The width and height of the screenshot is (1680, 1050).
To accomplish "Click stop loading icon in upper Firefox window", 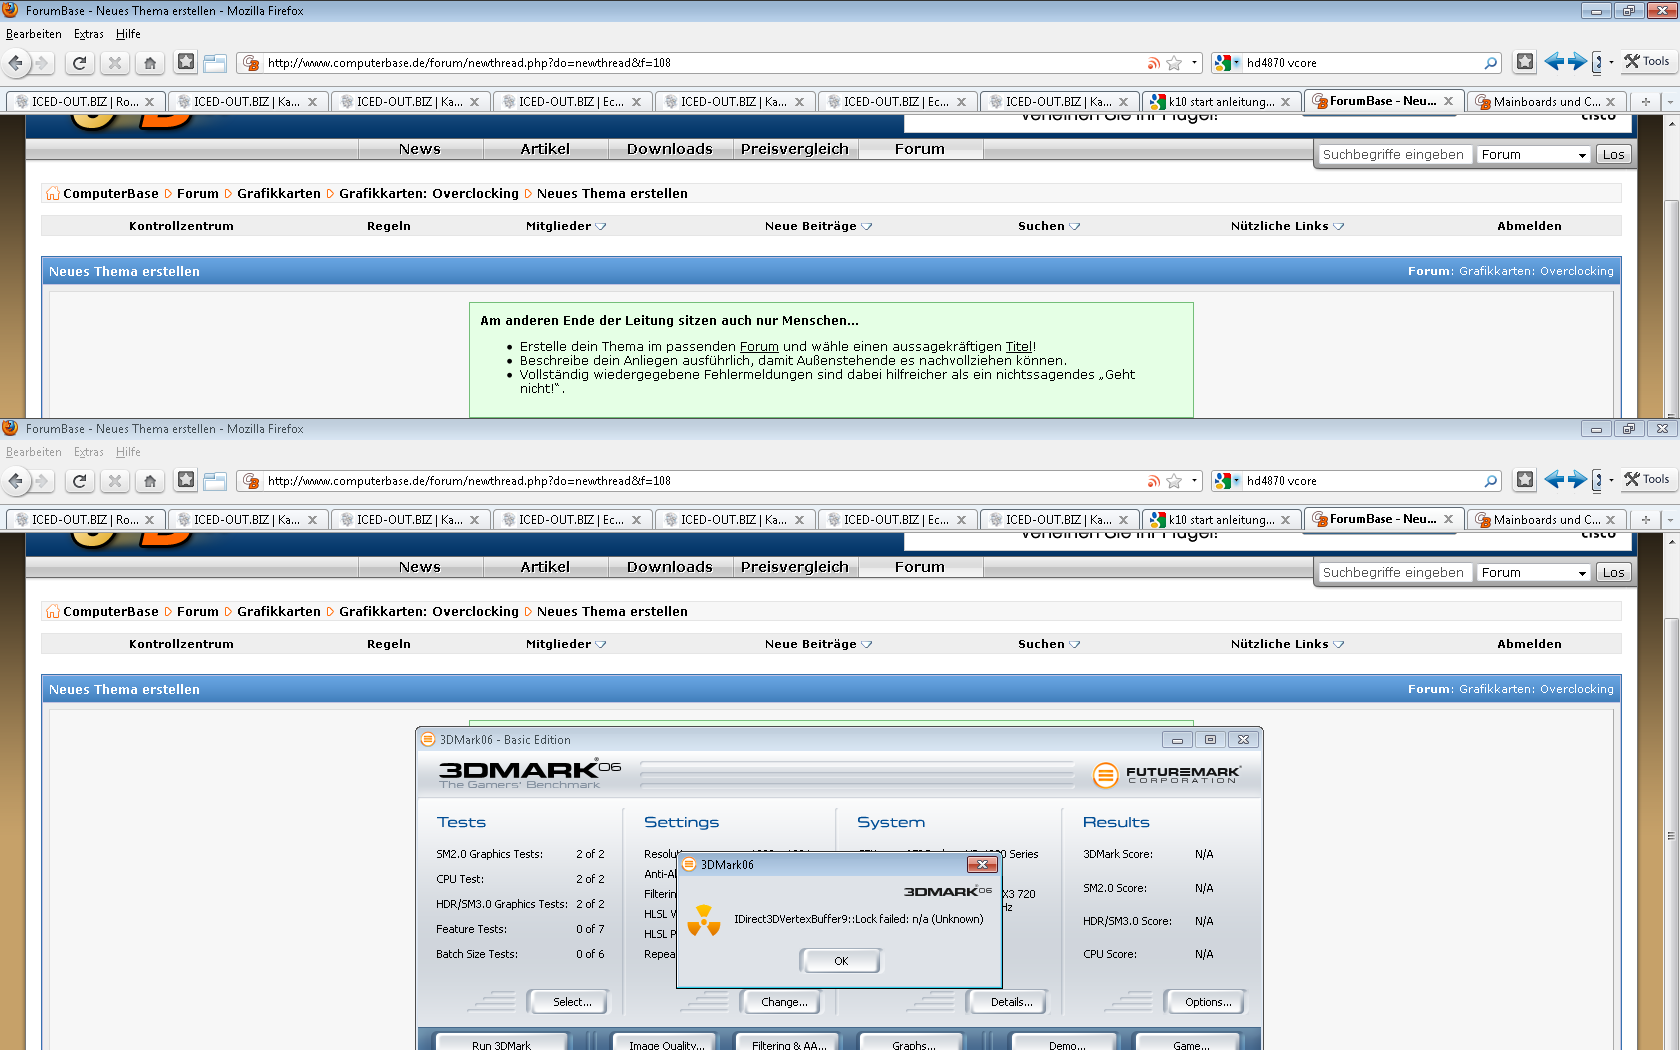I will click(115, 63).
